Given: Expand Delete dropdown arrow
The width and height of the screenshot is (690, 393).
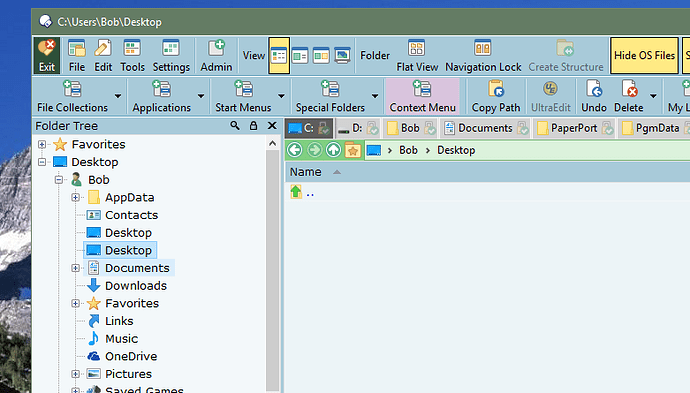Looking at the screenshot, I should tap(653, 96).
